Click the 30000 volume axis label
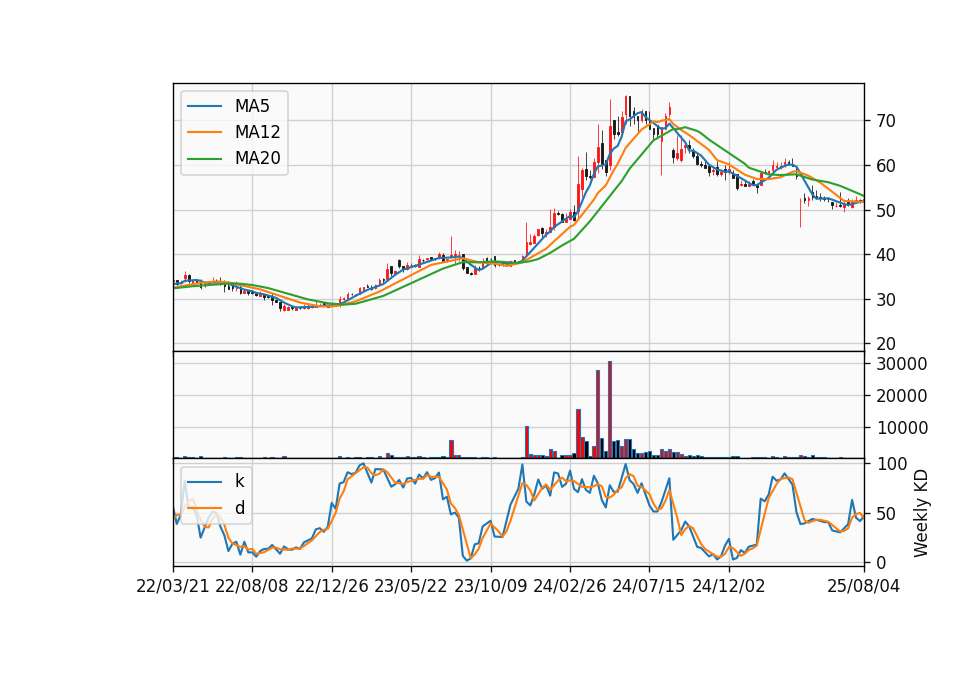The width and height of the screenshot is (960, 690). 902,364
